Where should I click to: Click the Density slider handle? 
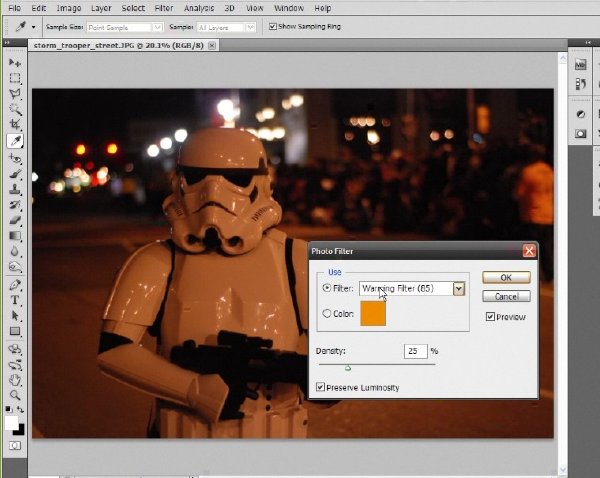[348, 368]
